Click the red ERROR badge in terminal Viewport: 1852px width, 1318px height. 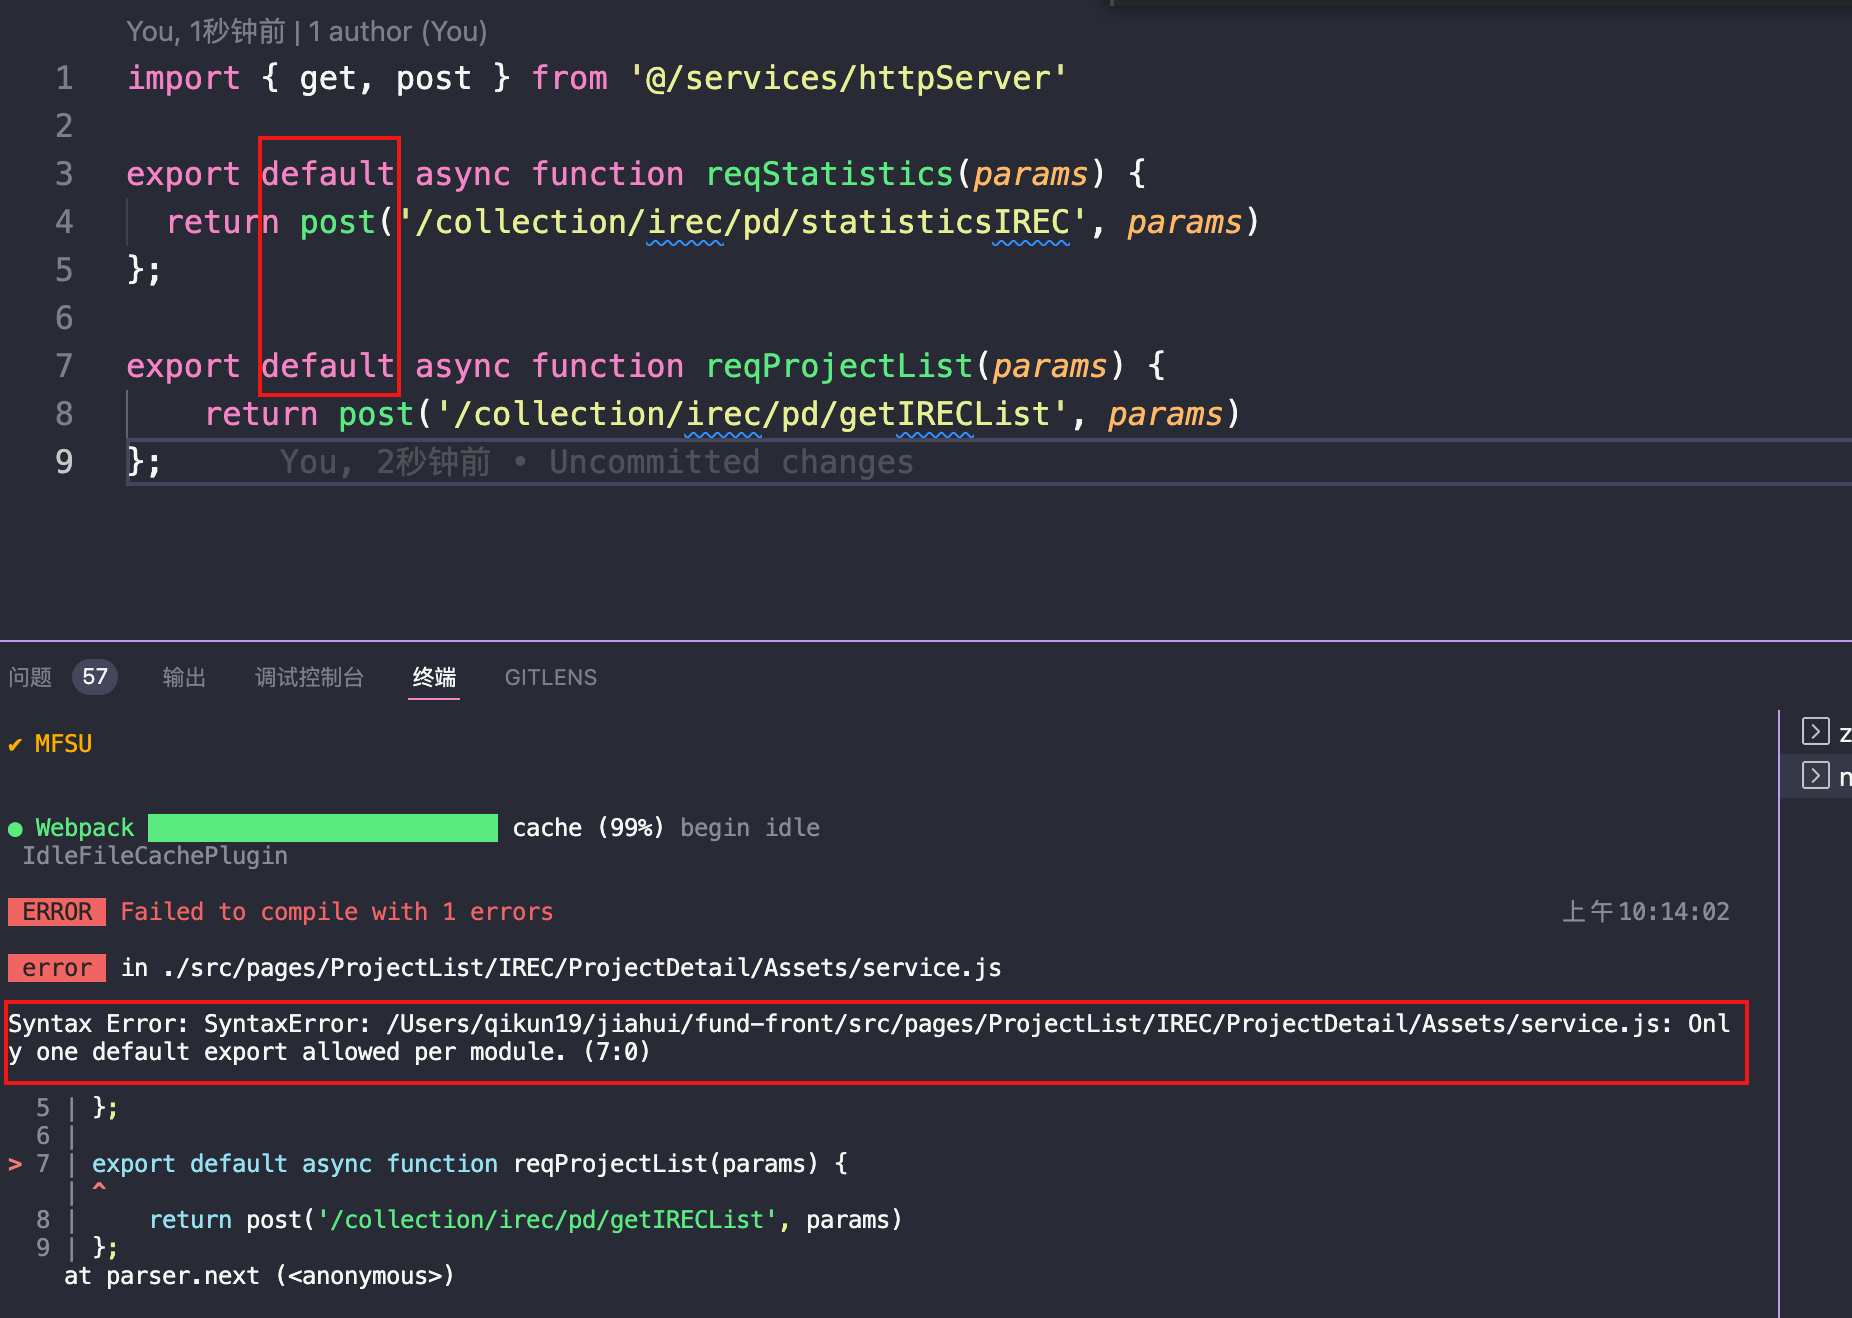tap(57, 912)
